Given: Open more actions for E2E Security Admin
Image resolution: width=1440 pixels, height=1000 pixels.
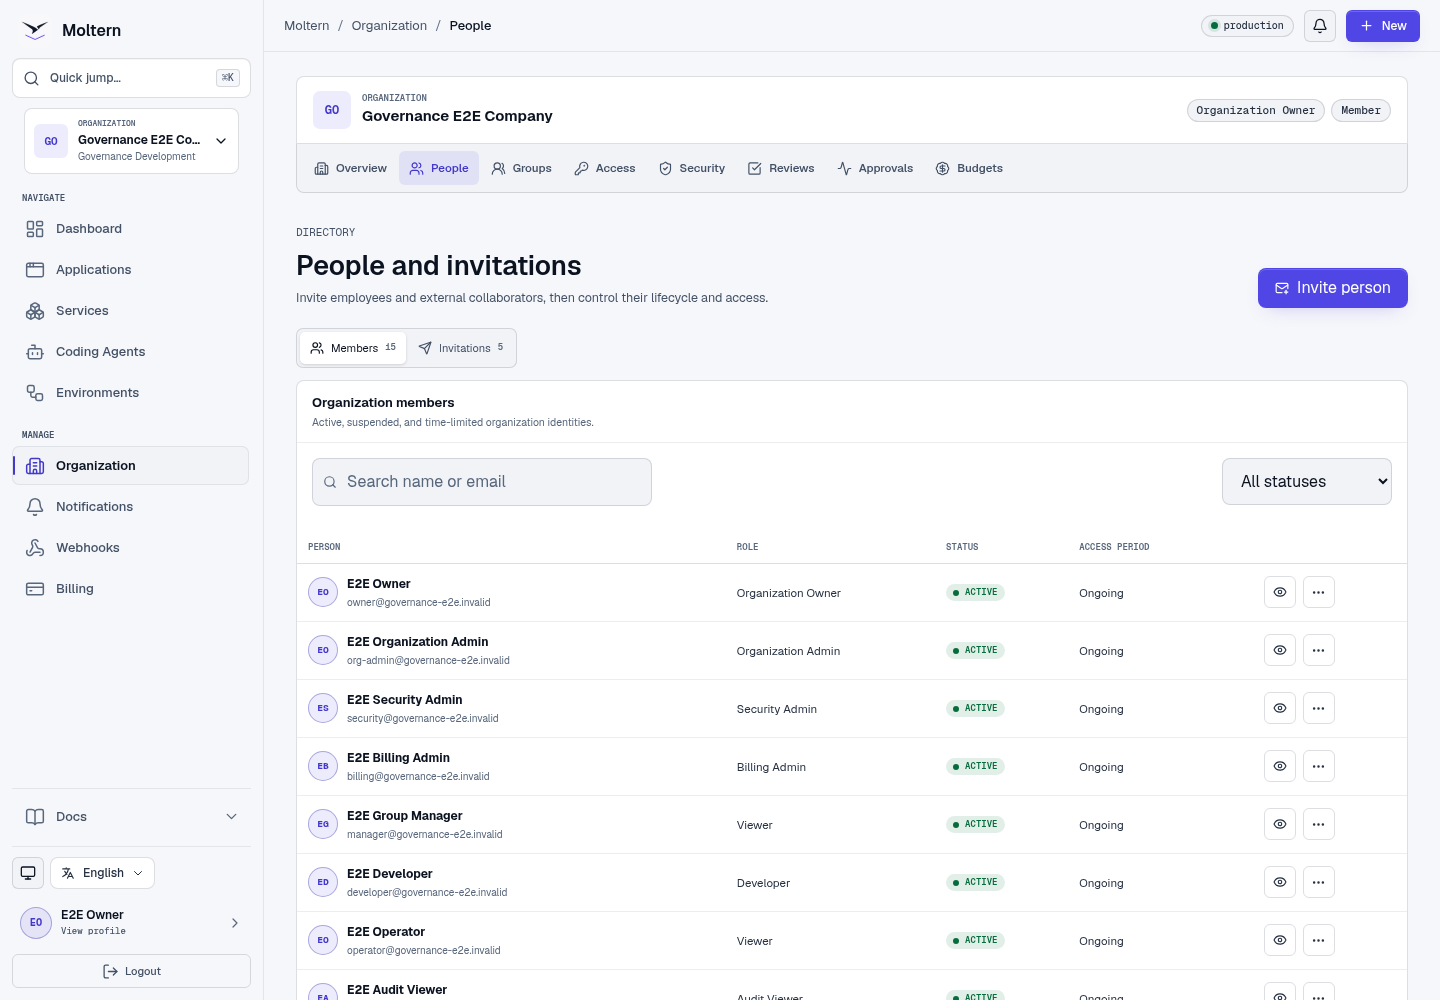Looking at the screenshot, I should point(1318,708).
